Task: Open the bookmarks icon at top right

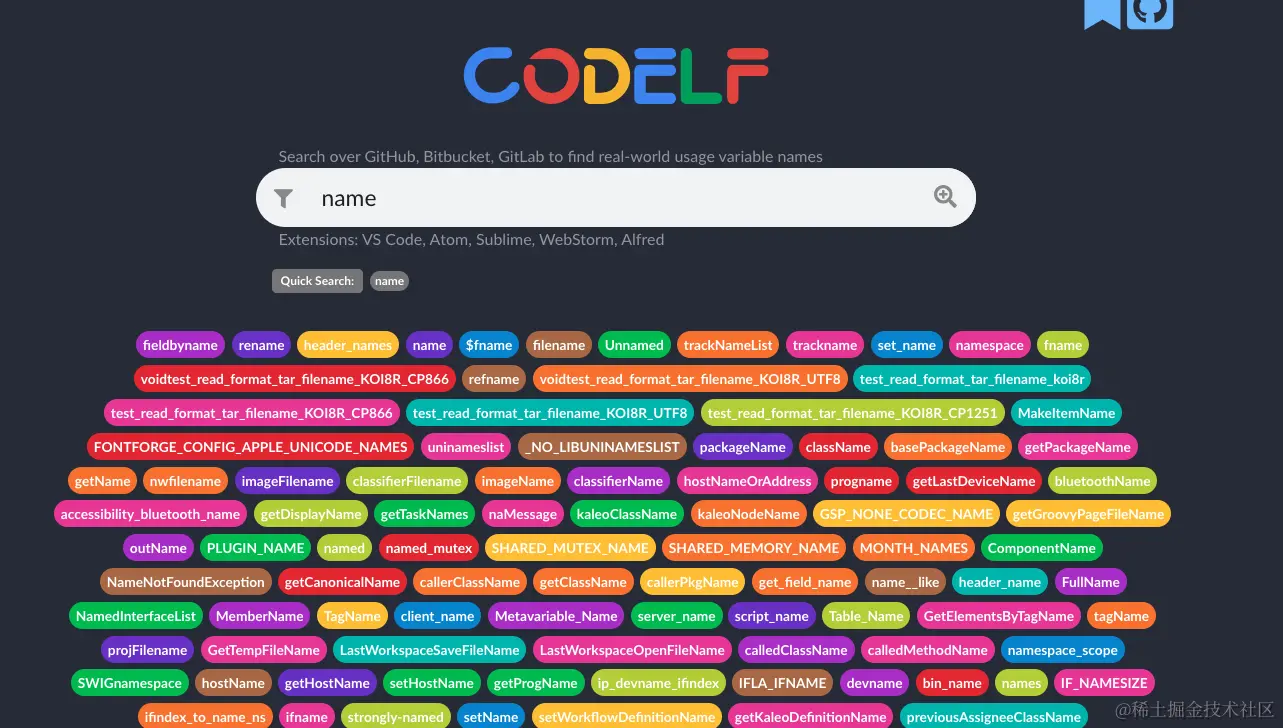Action: point(1102,14)
